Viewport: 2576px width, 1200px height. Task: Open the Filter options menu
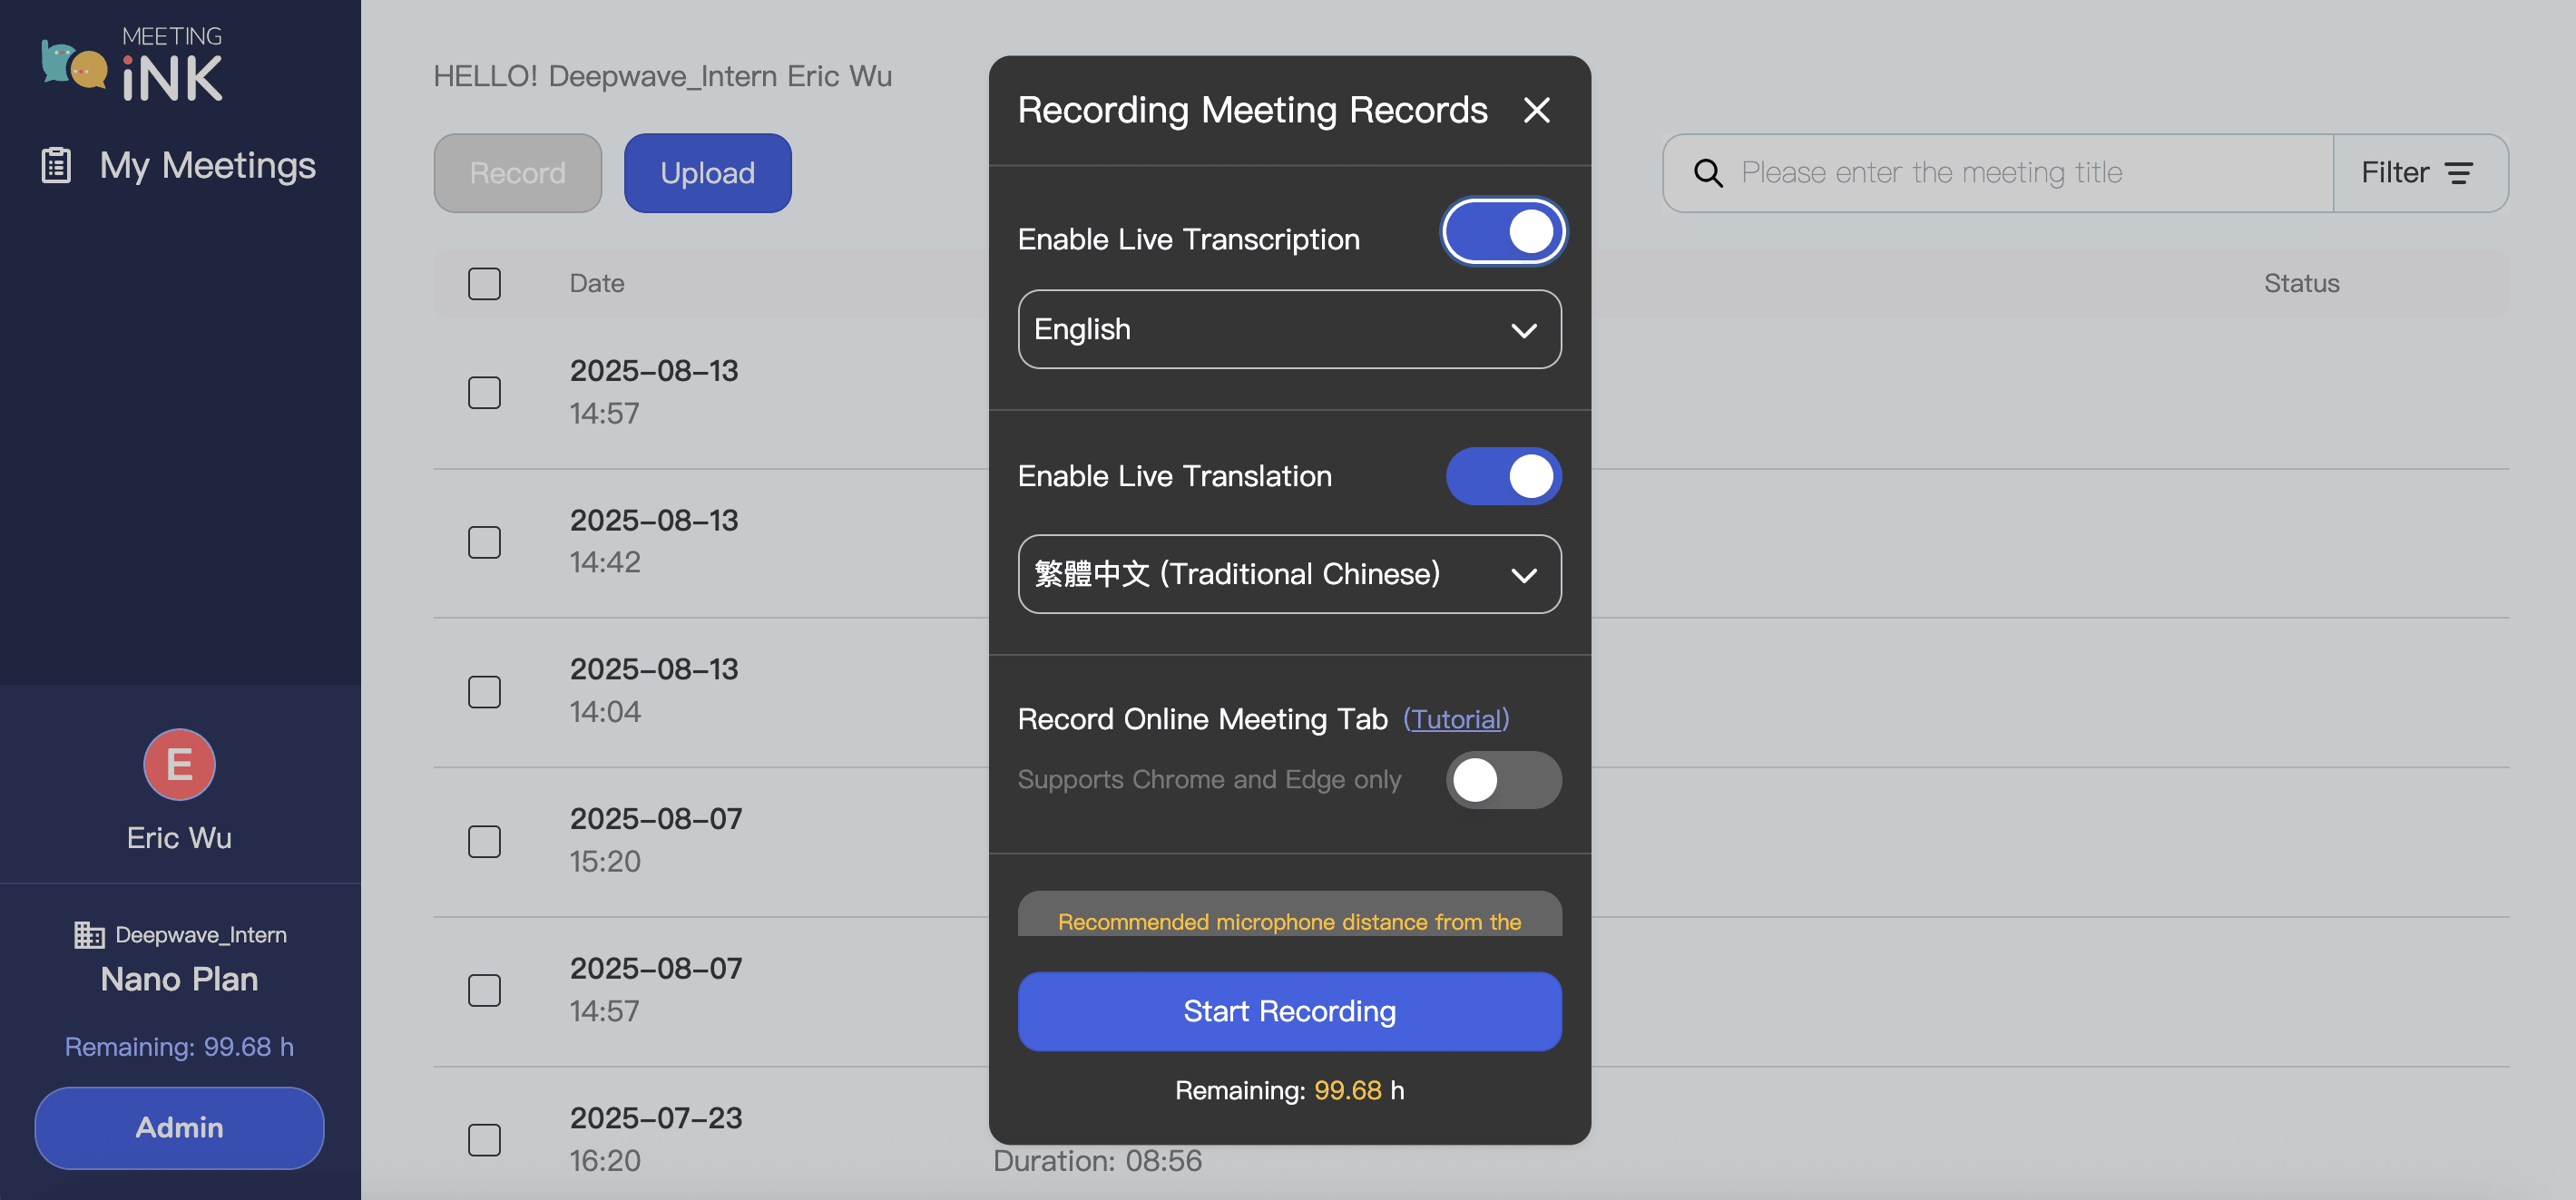tap(2418, 173)
